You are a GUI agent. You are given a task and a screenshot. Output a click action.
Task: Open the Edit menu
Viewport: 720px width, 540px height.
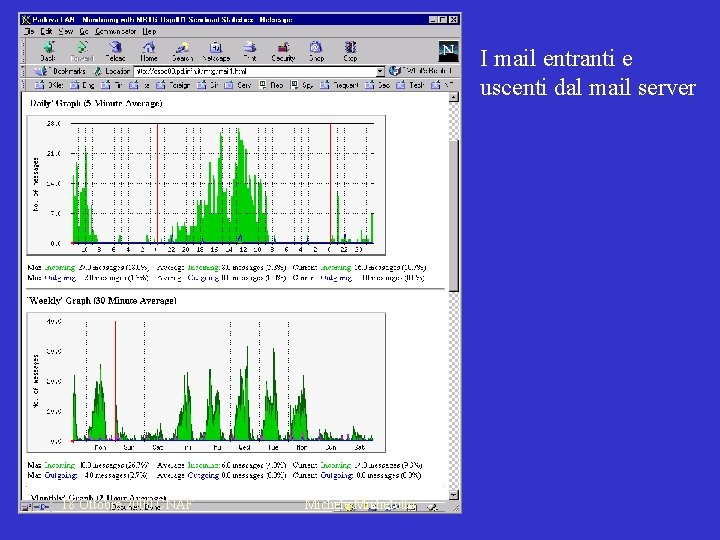(46, 31)
